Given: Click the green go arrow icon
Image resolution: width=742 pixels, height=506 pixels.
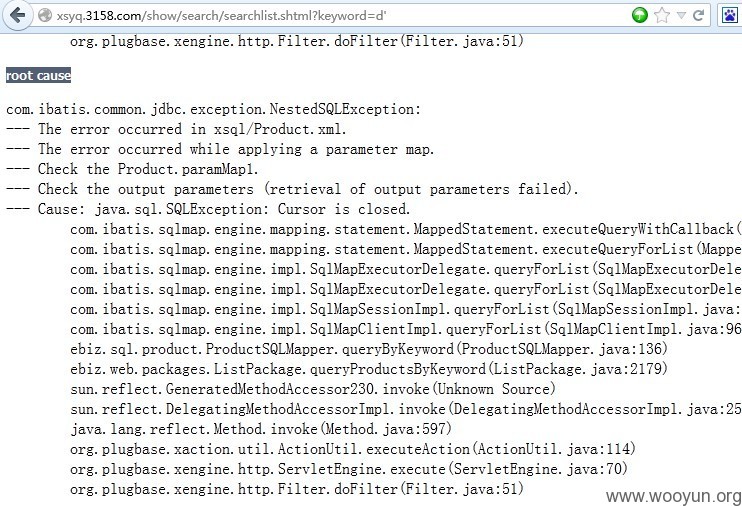Looking at the screenshot, I should 640,16.
